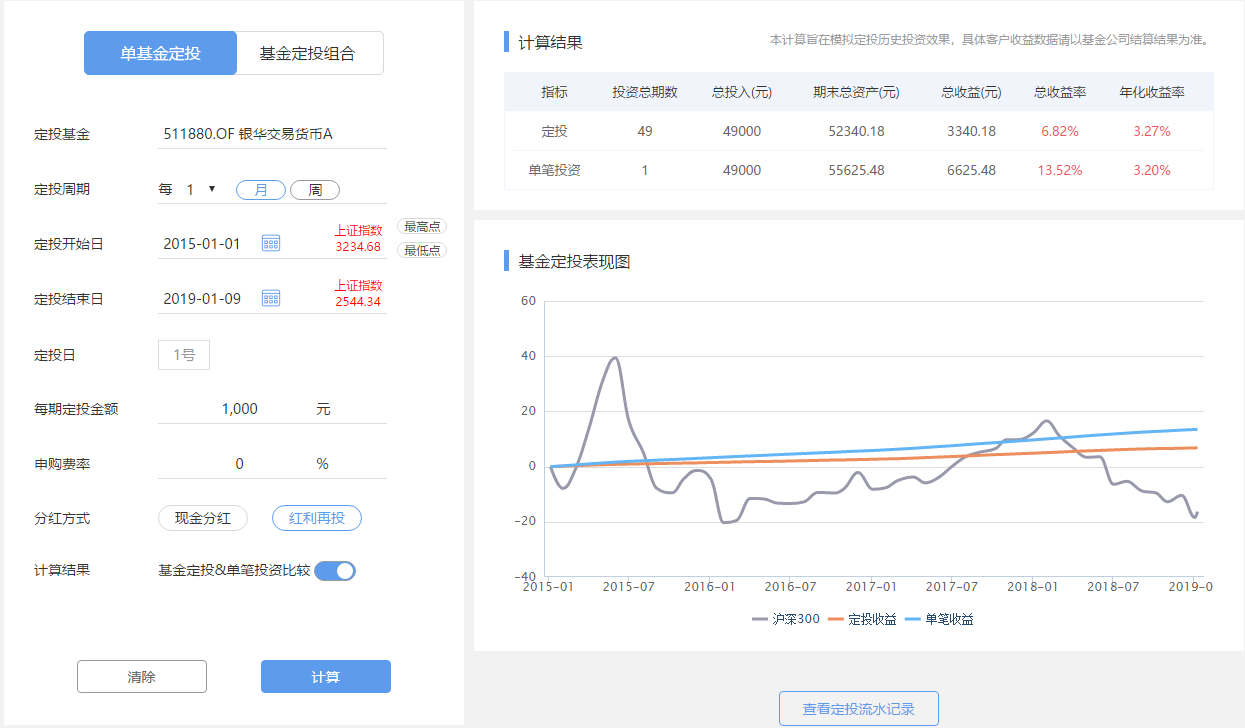Open calendar picker for 定投开始日
1245x728 pixels.
point(271,243)
